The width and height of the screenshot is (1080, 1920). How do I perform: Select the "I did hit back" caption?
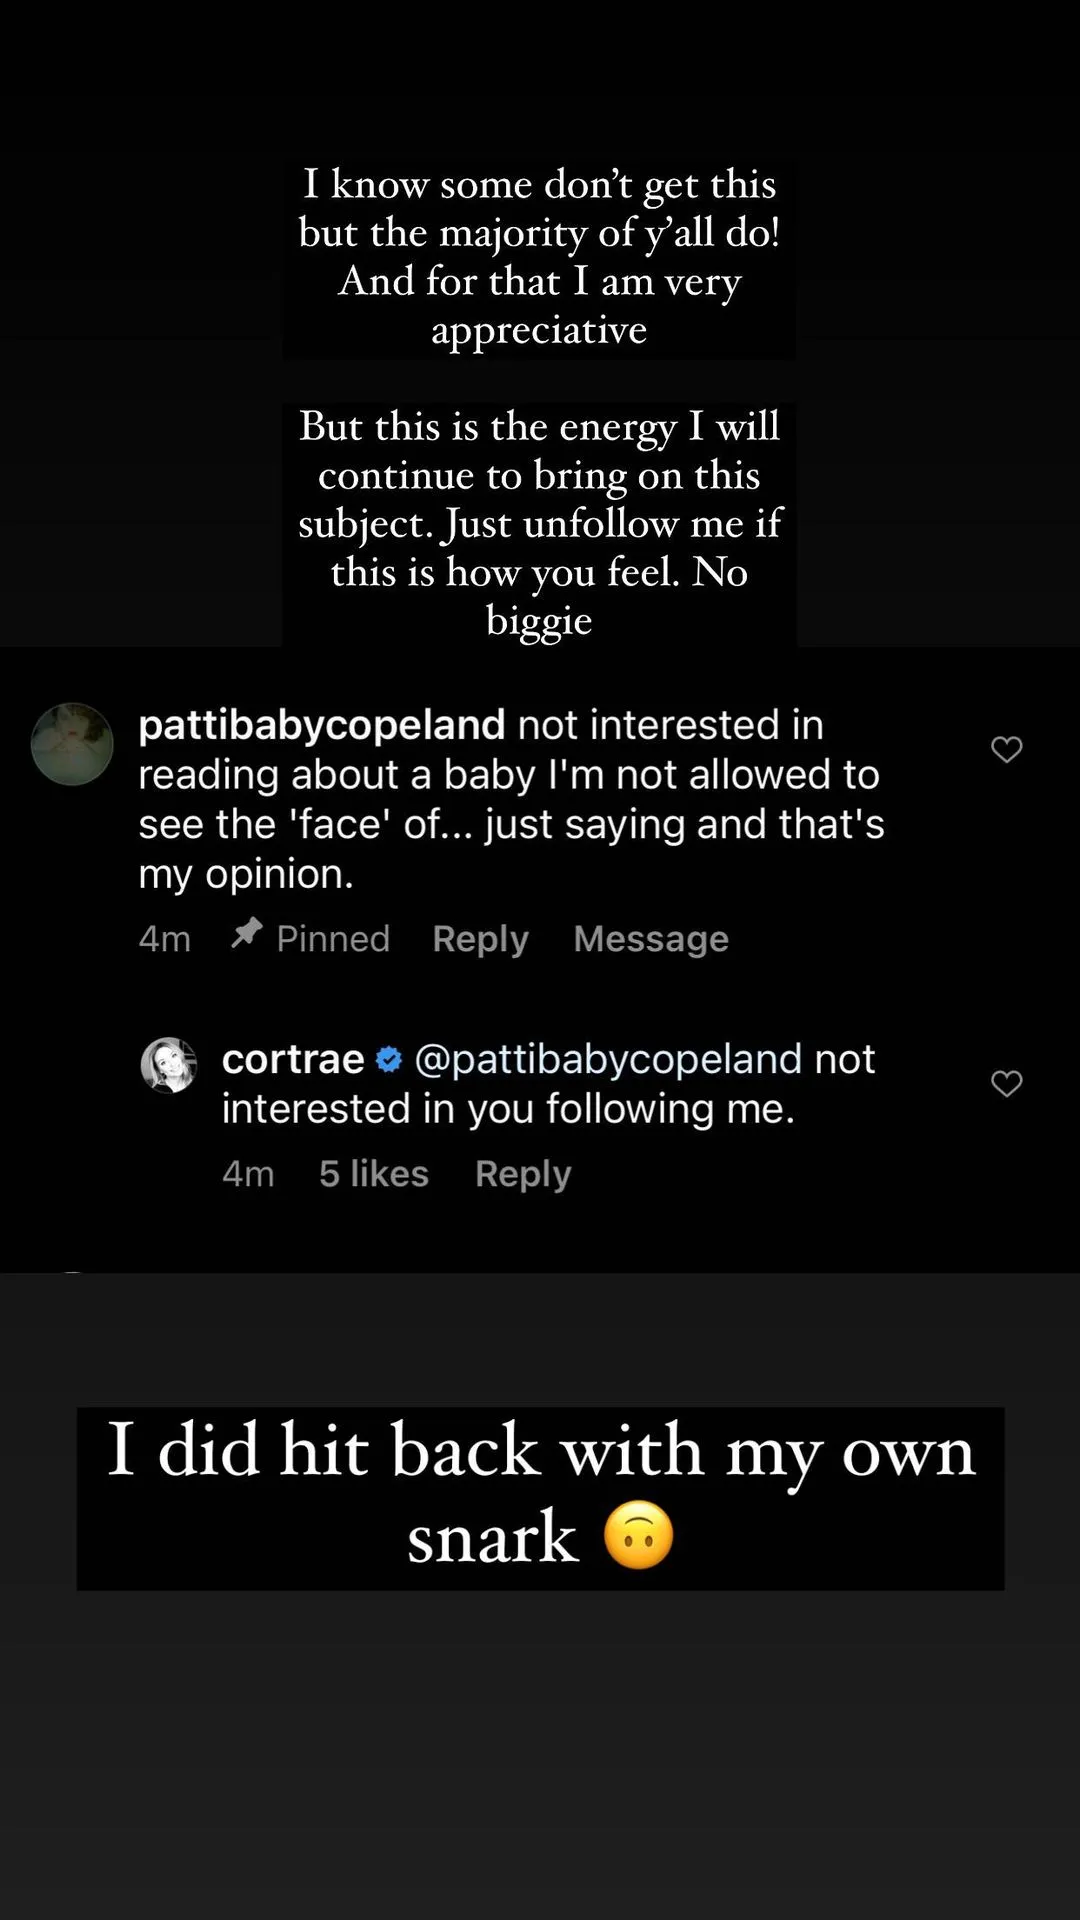[540, 1497]
